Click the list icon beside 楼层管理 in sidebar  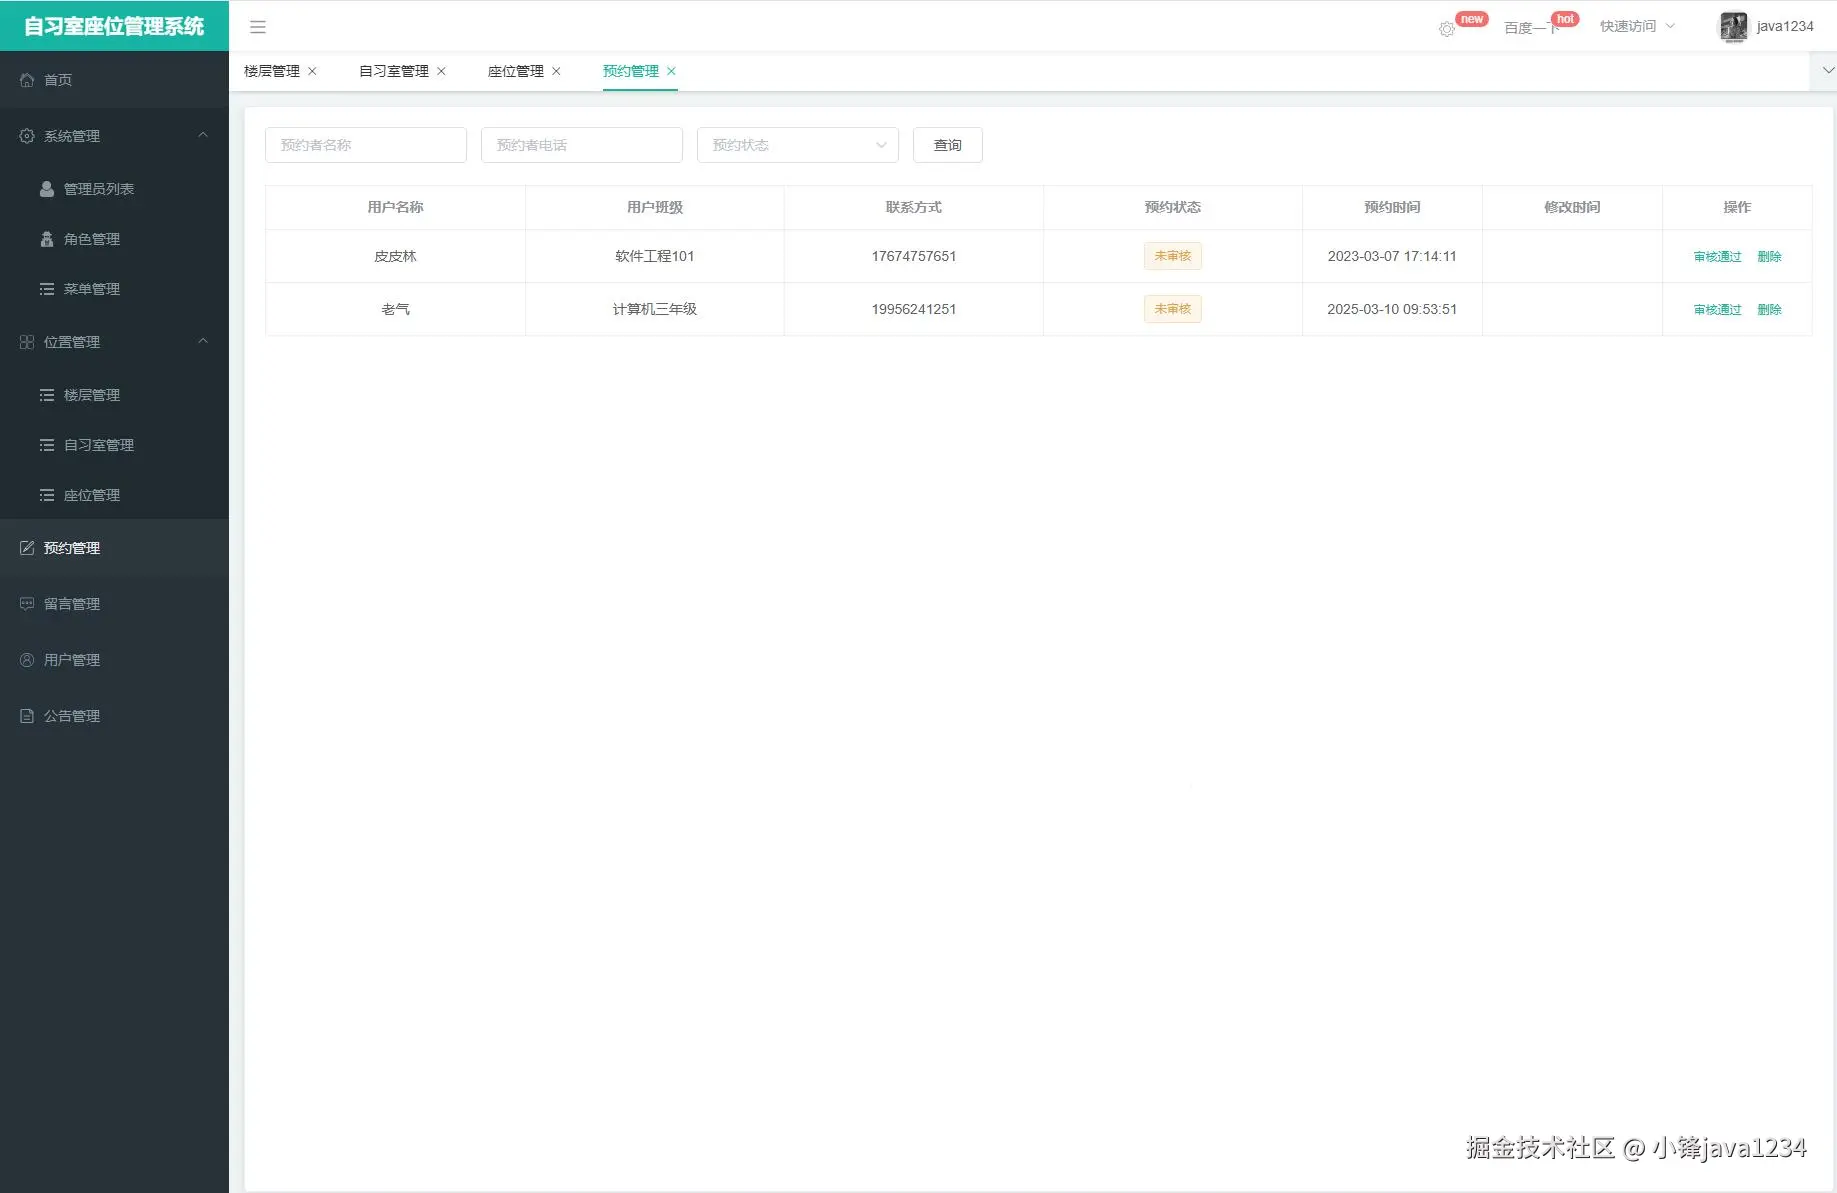(47, 395)
